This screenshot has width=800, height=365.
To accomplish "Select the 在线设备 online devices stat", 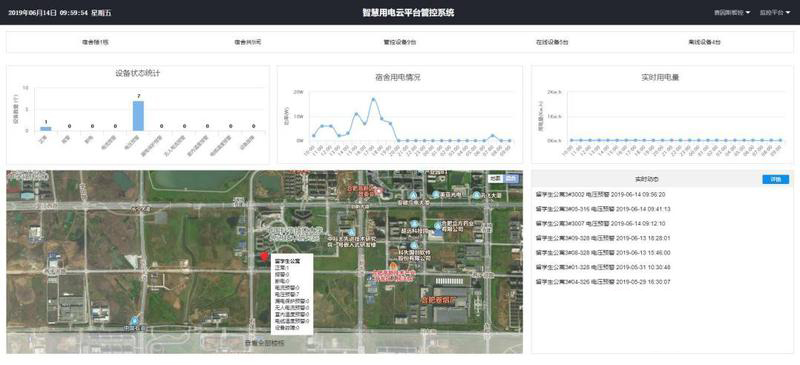I will (x=552, y=42).
